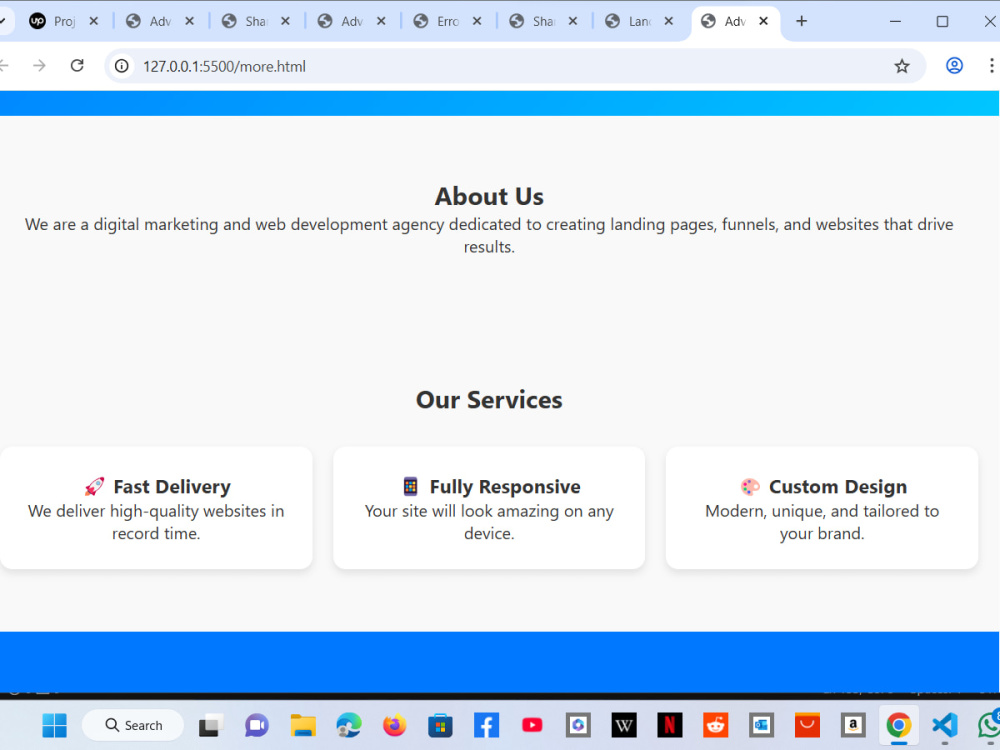Select the Fully Responsive card title

tap(505, 487)
